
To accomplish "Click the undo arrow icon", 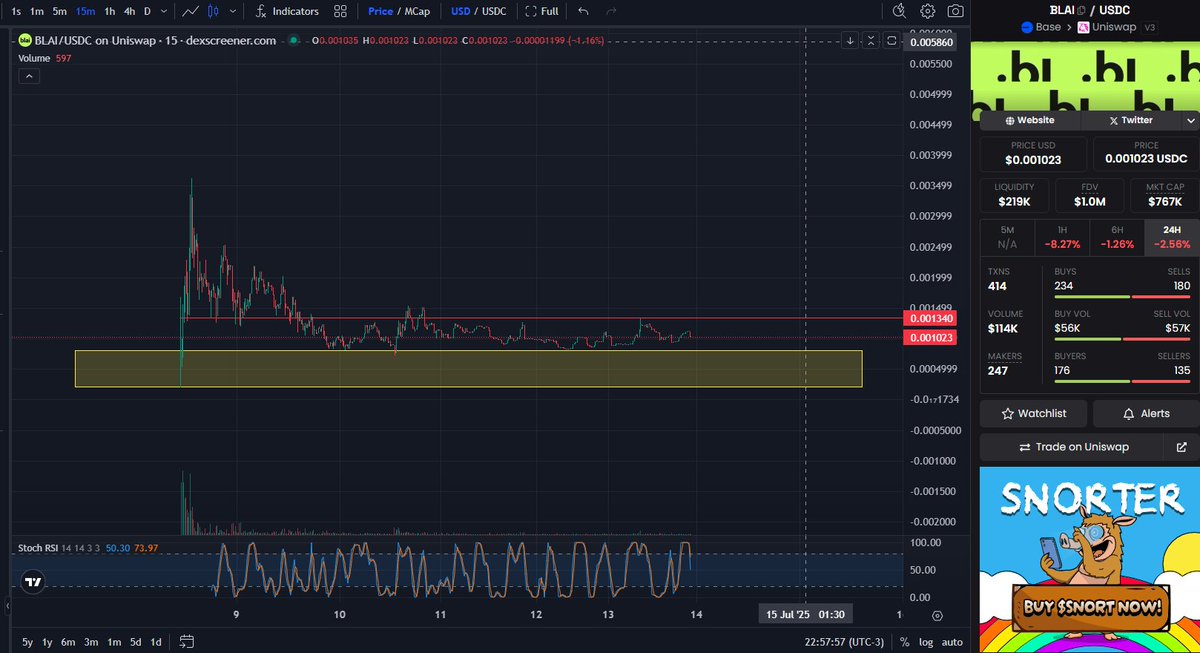I will coord(583,11).
